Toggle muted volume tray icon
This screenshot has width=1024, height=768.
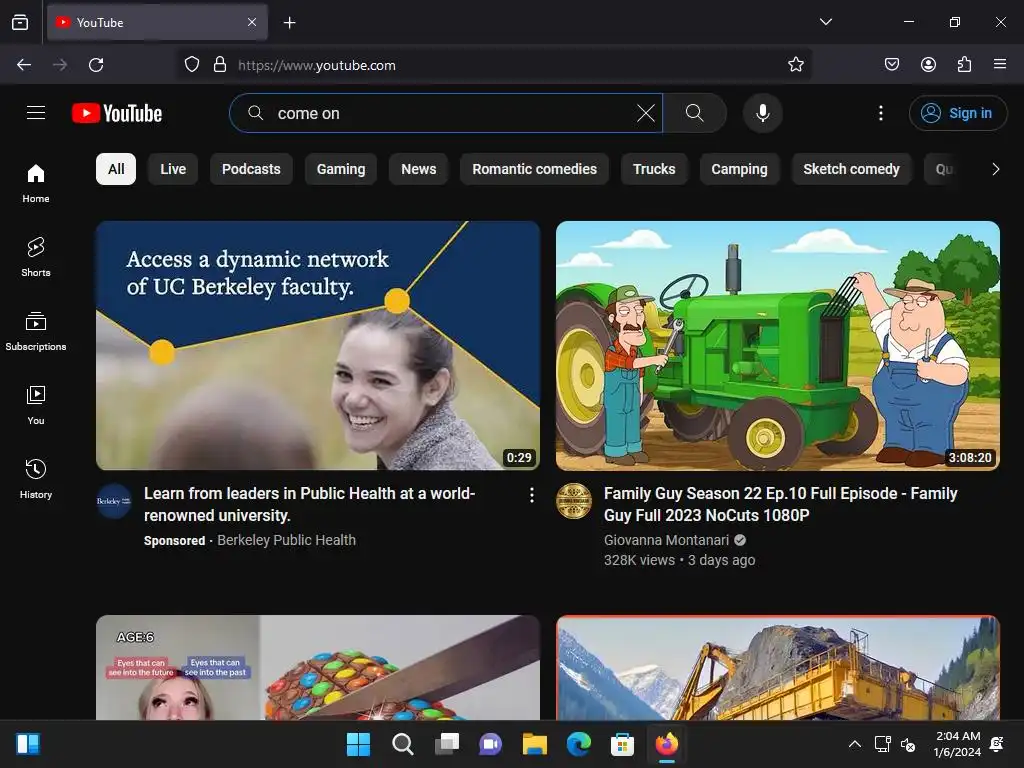point(908,744)
